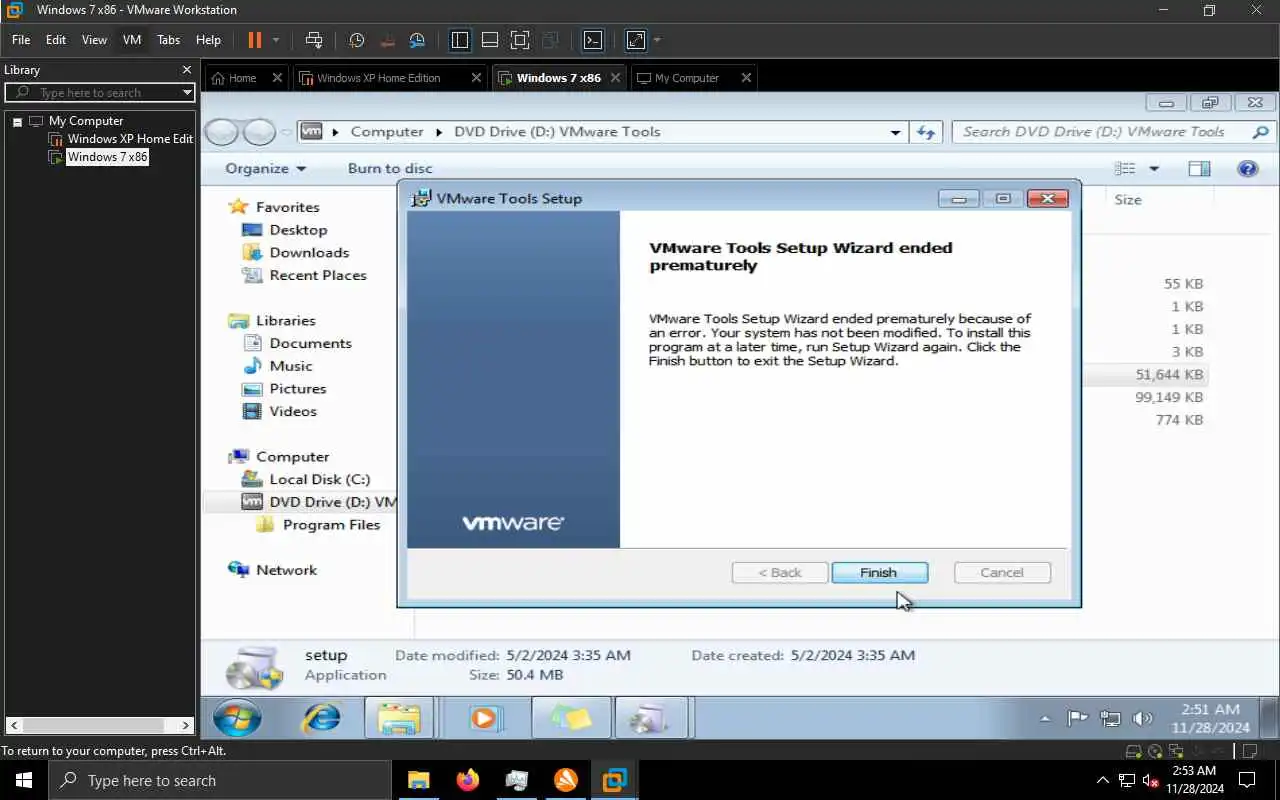
Task: Select Program Files folder in navigation pane
Action: pos(331,525)
